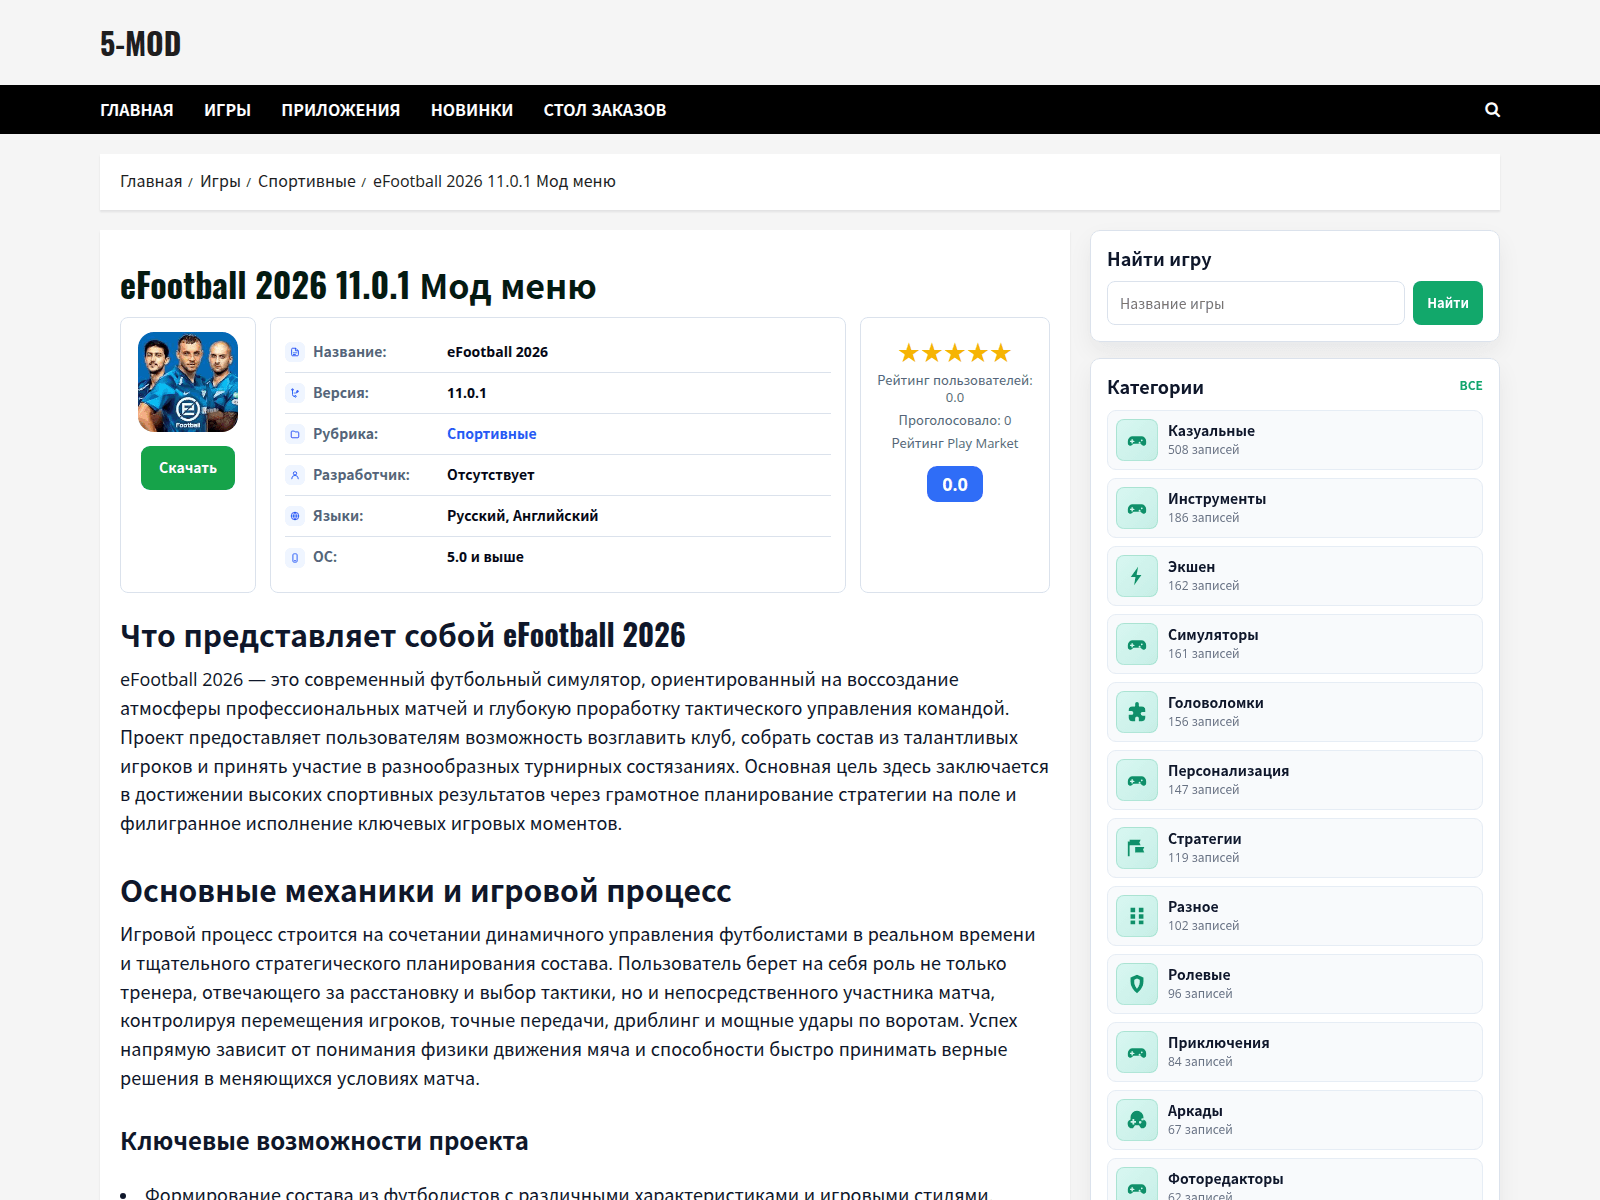The width and height of the screenshot is (1600, 1200).
Task: Click the green Найти search button
Action: point(1448,303)
